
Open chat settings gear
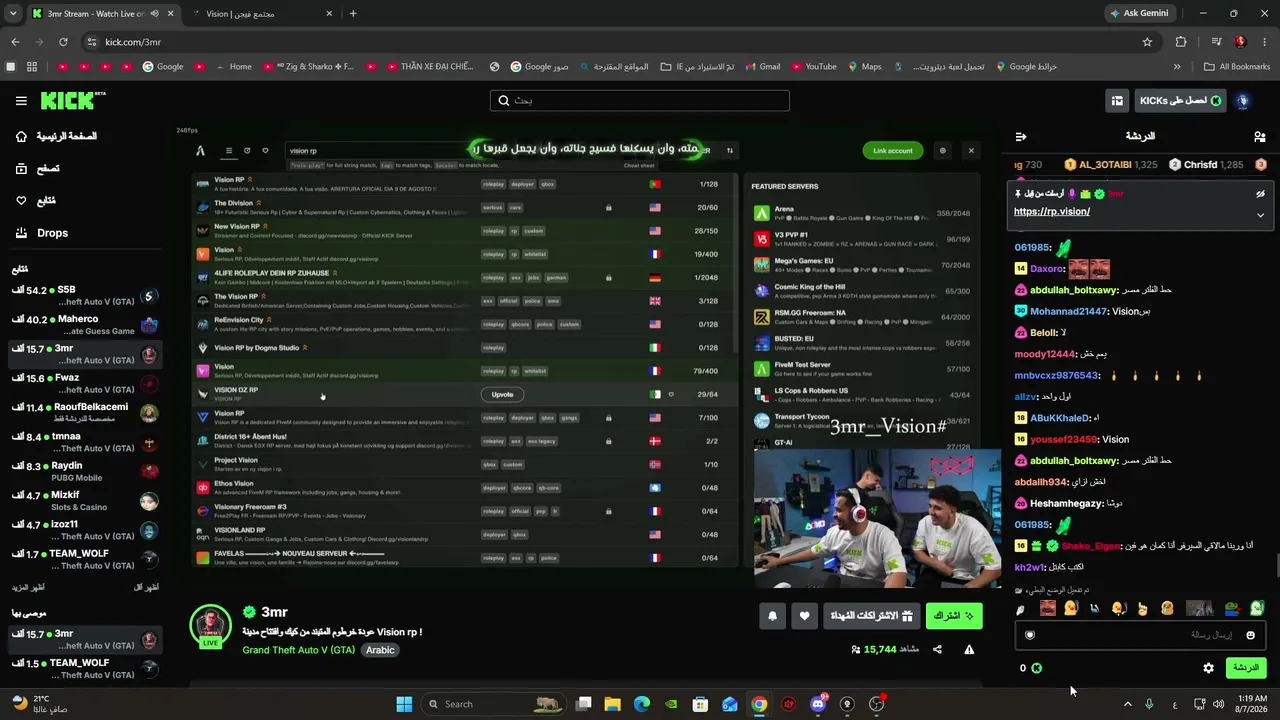point(1208,668)
